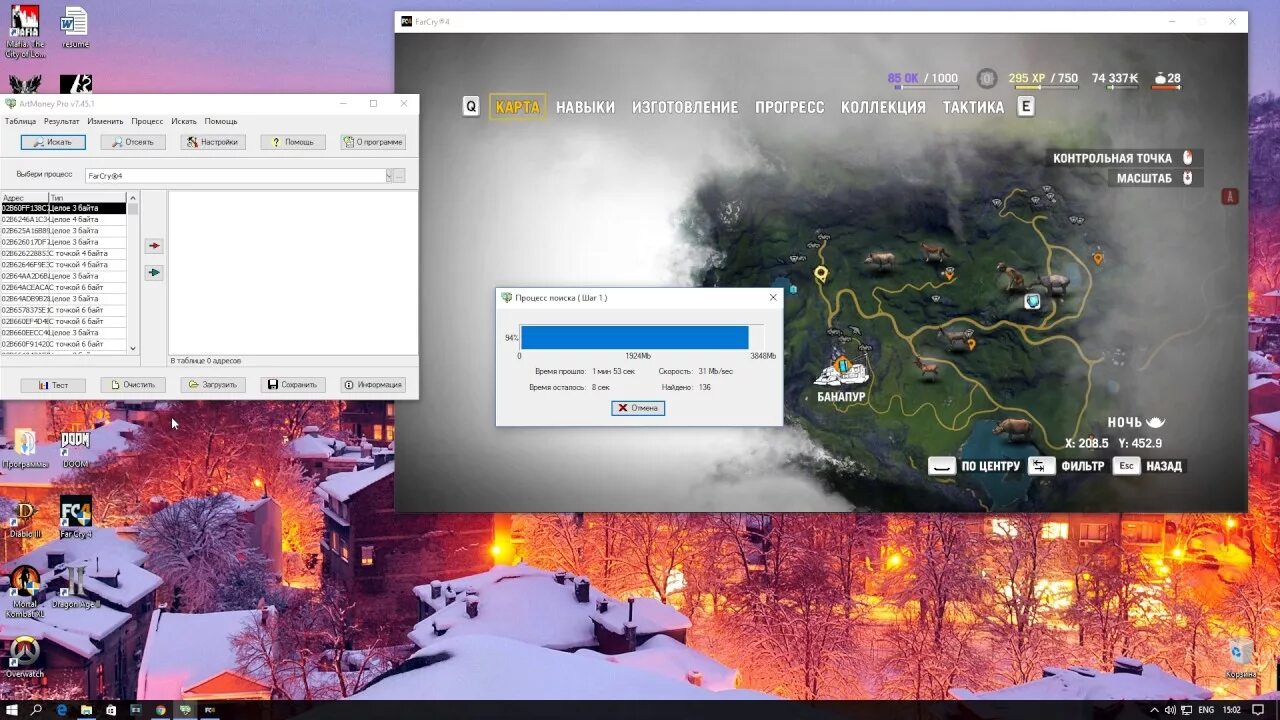Switch to the НАВЫКИ tab
The image size is (1280, 720).
point(585,107)
